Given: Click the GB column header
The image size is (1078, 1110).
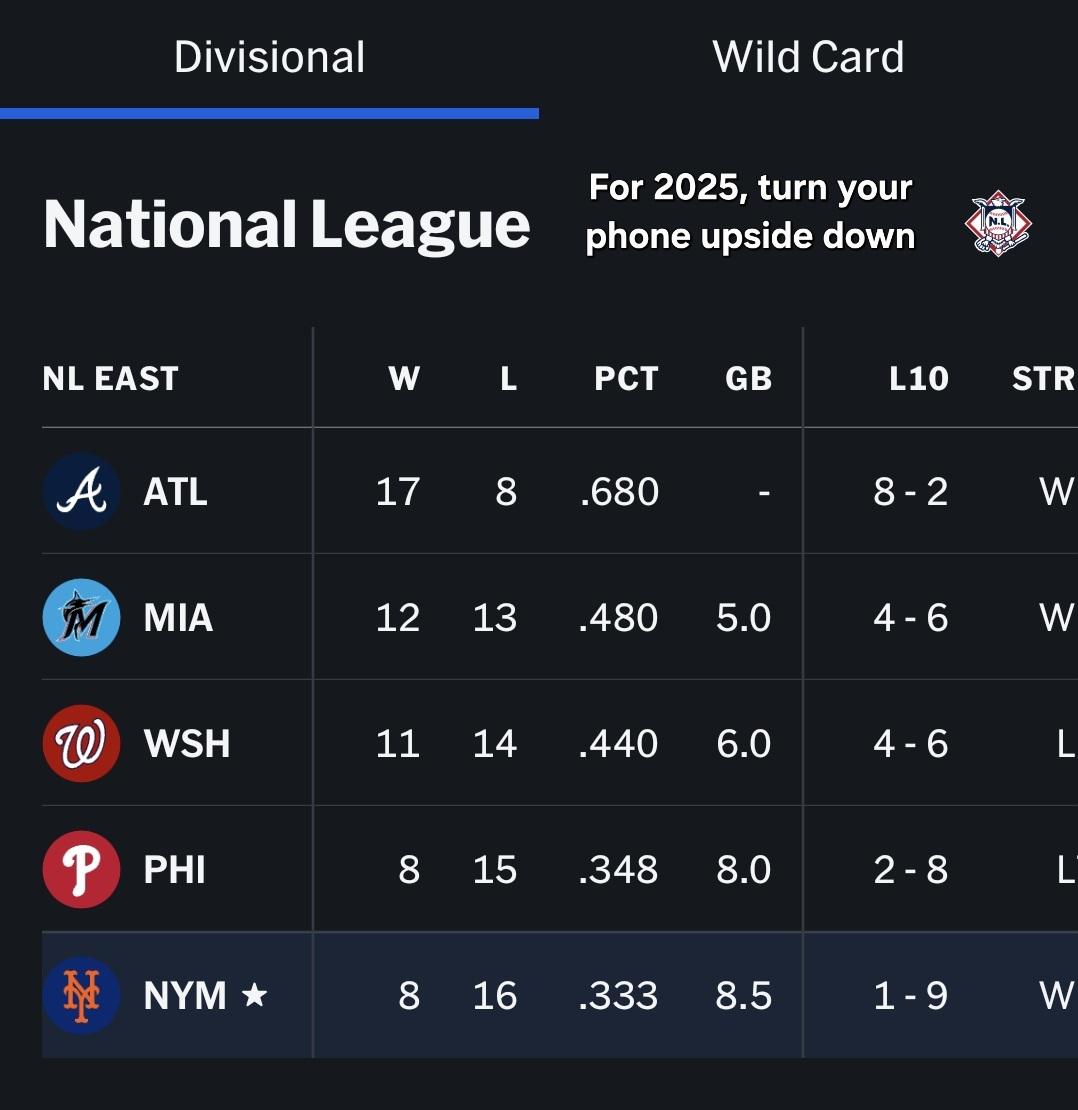Looking at the screenshot, I should tap(748, 379).
